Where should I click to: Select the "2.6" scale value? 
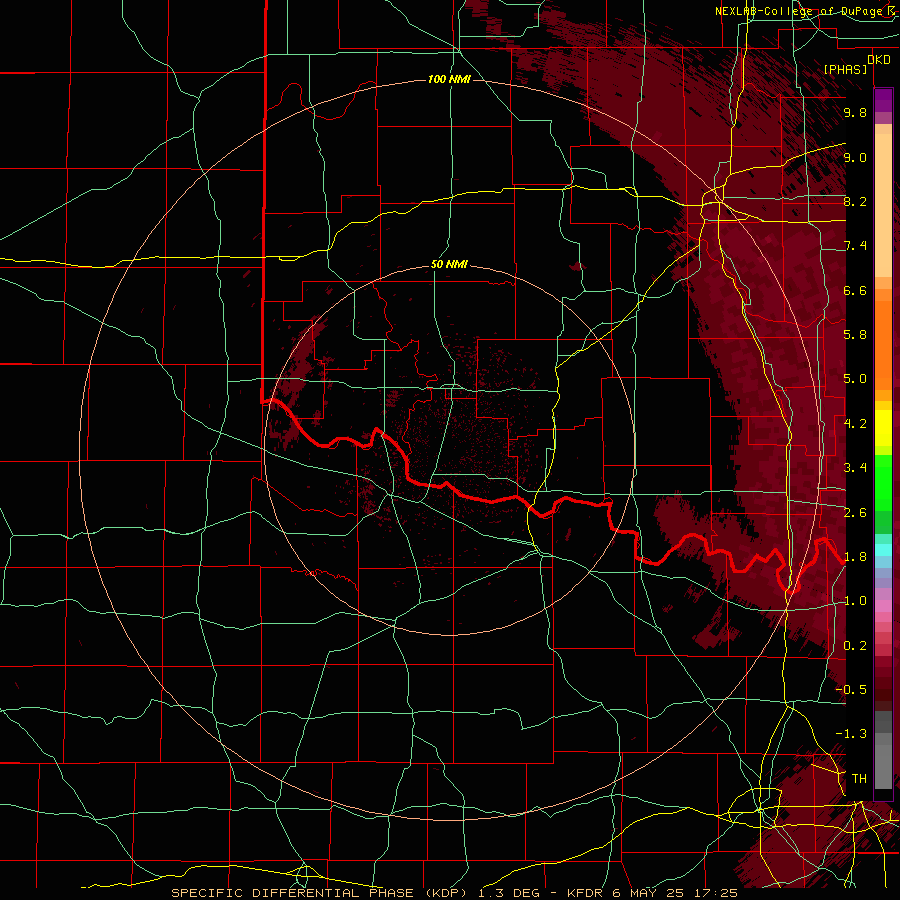click(855, 513)
